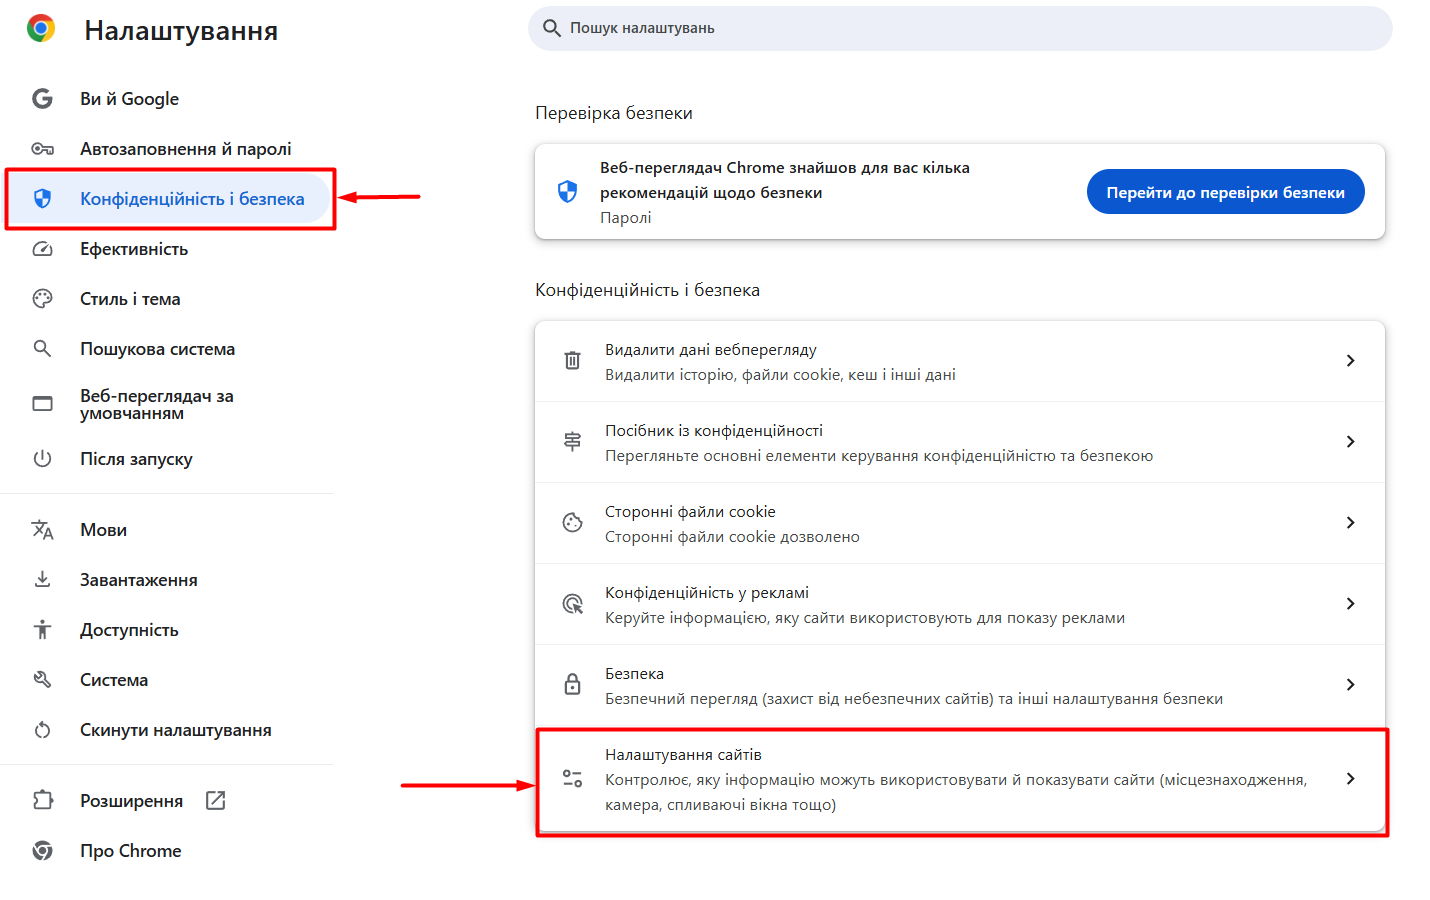
Task: Expand the Безпека row chevron
Action: coord(1350,685)
